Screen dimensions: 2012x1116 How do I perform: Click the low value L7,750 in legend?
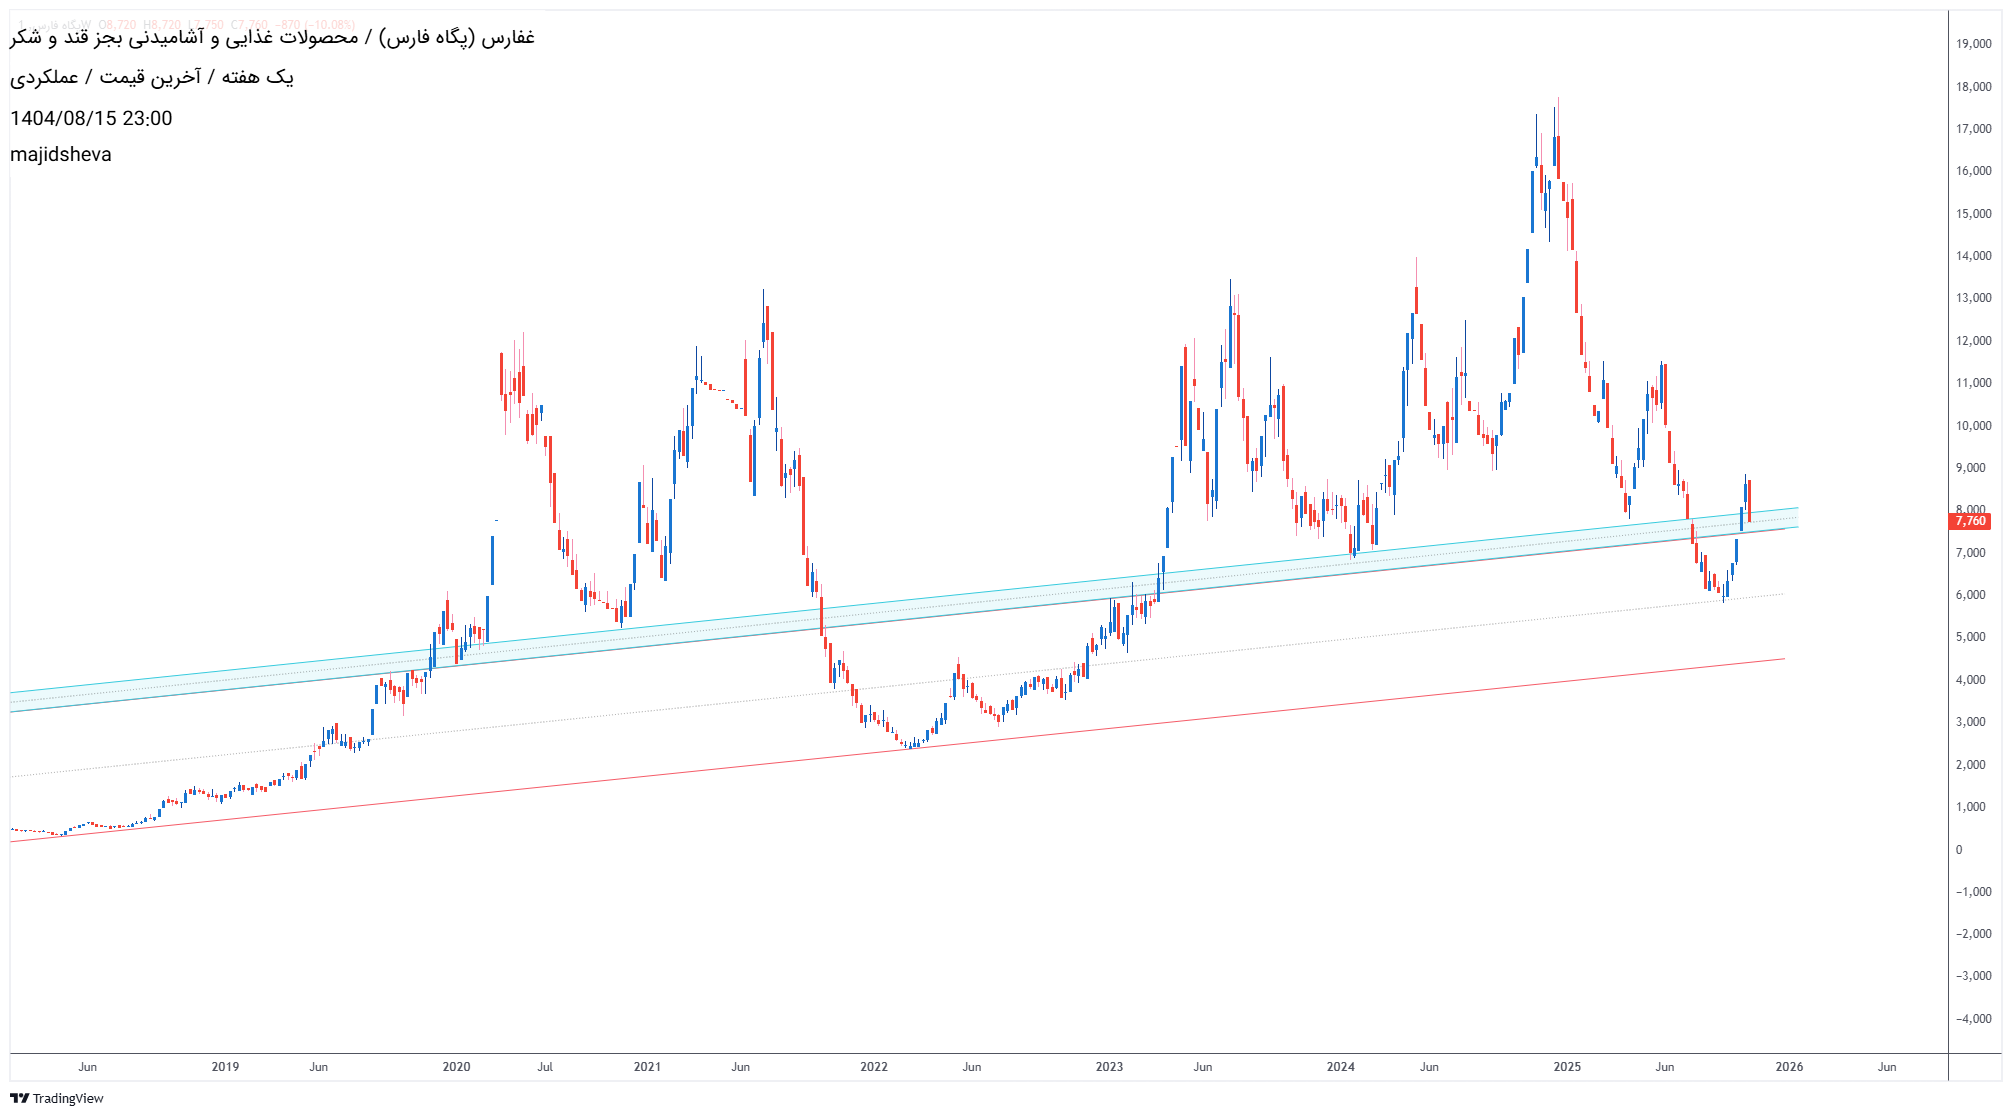coord(205,22)
